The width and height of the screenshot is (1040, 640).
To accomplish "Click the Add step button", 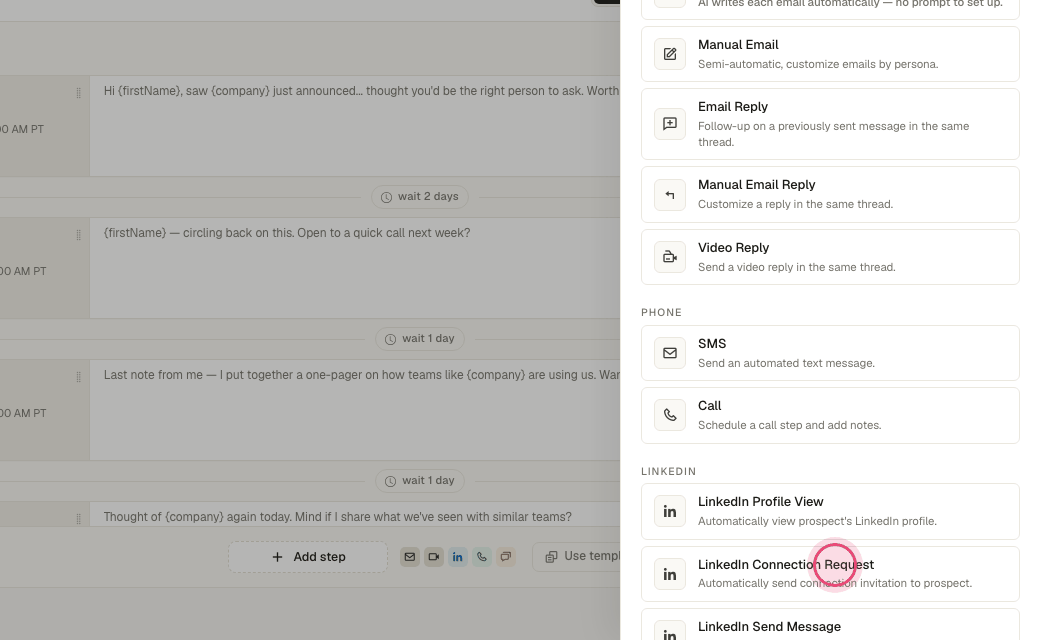I will pyautogui.click(x=308, y=557).
